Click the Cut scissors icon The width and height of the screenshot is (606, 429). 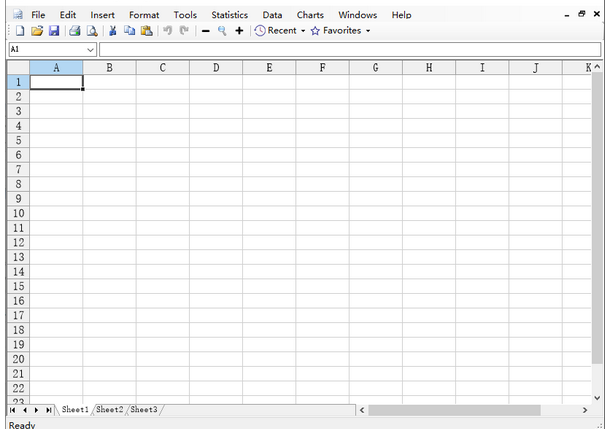coord(113,31)
